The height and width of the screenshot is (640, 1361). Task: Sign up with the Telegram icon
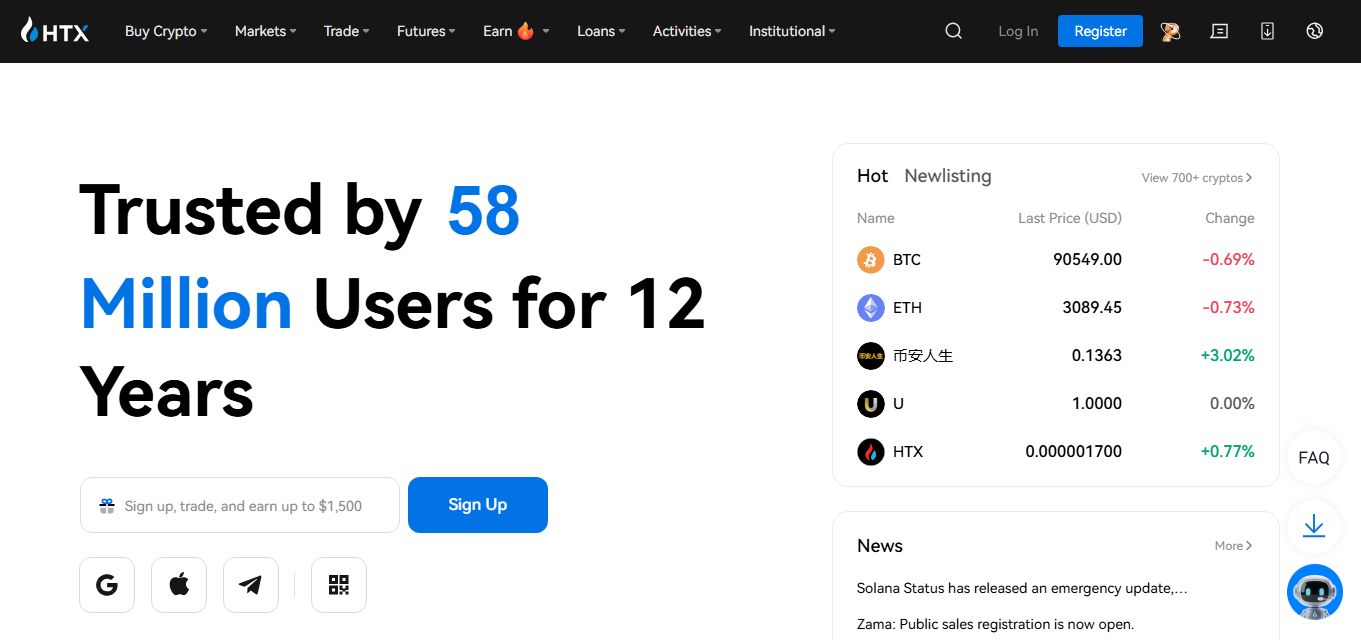click(x=251, y=584)
